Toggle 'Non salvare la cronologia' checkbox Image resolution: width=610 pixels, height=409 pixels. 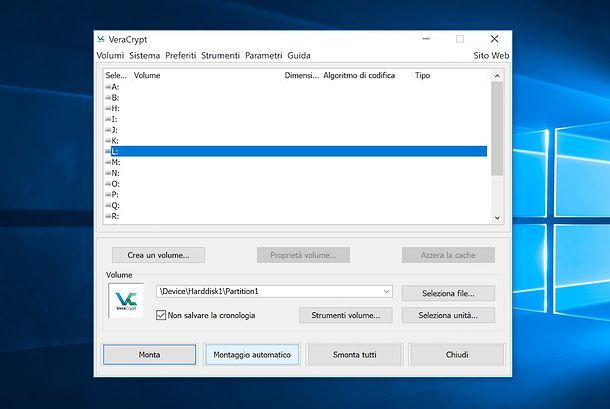(x=161, y=315)
